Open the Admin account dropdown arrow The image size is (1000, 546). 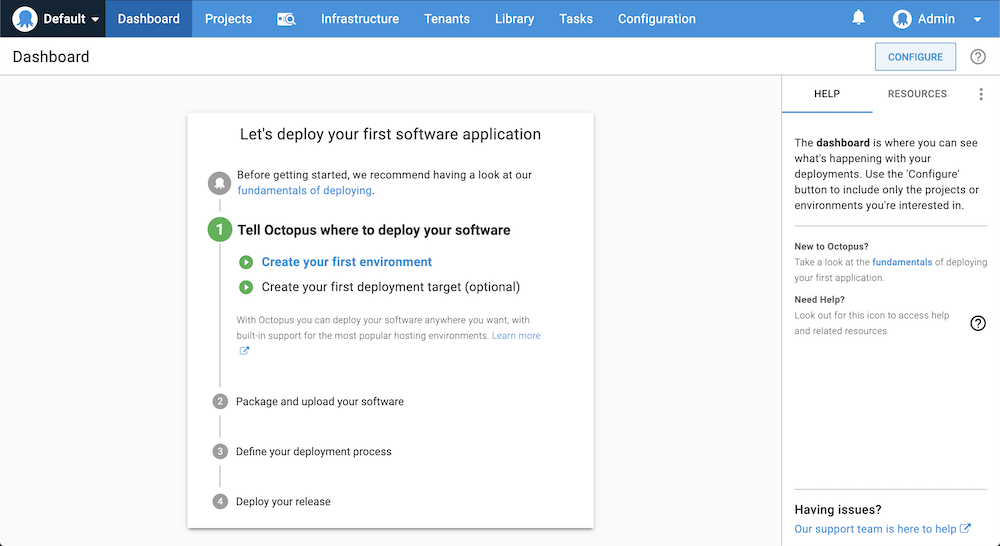coord(977,19)
